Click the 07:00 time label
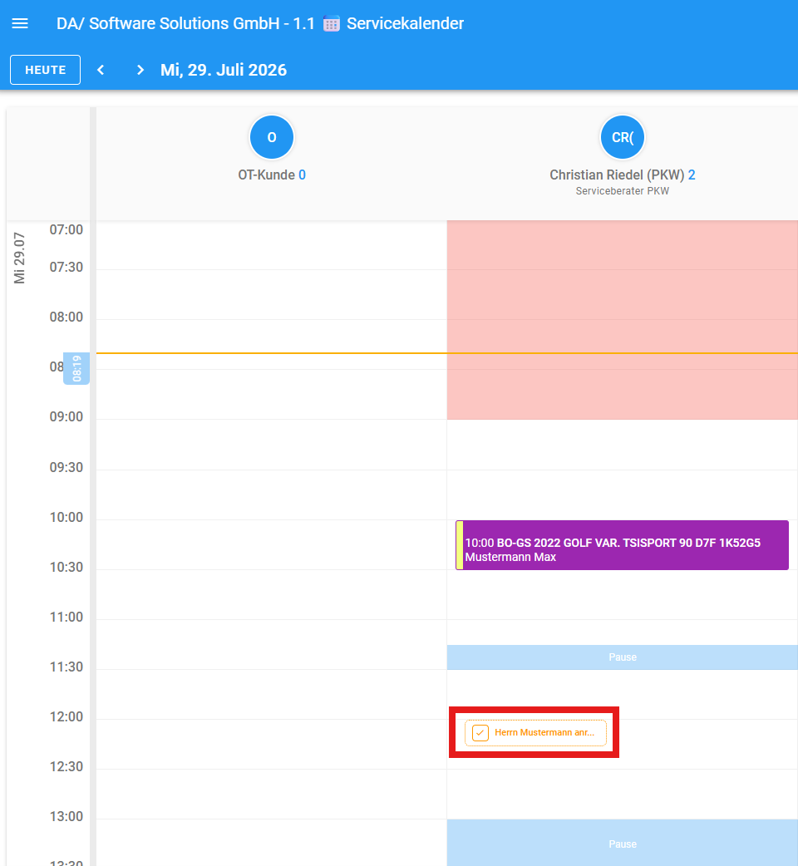798x866 pixels. 66,230
